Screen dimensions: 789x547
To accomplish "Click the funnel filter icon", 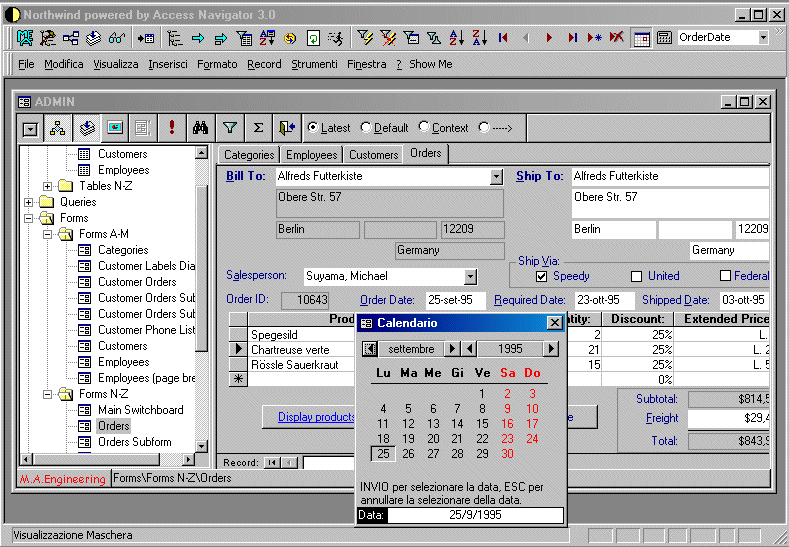I will pyautogui.click(x=230, y=128).
